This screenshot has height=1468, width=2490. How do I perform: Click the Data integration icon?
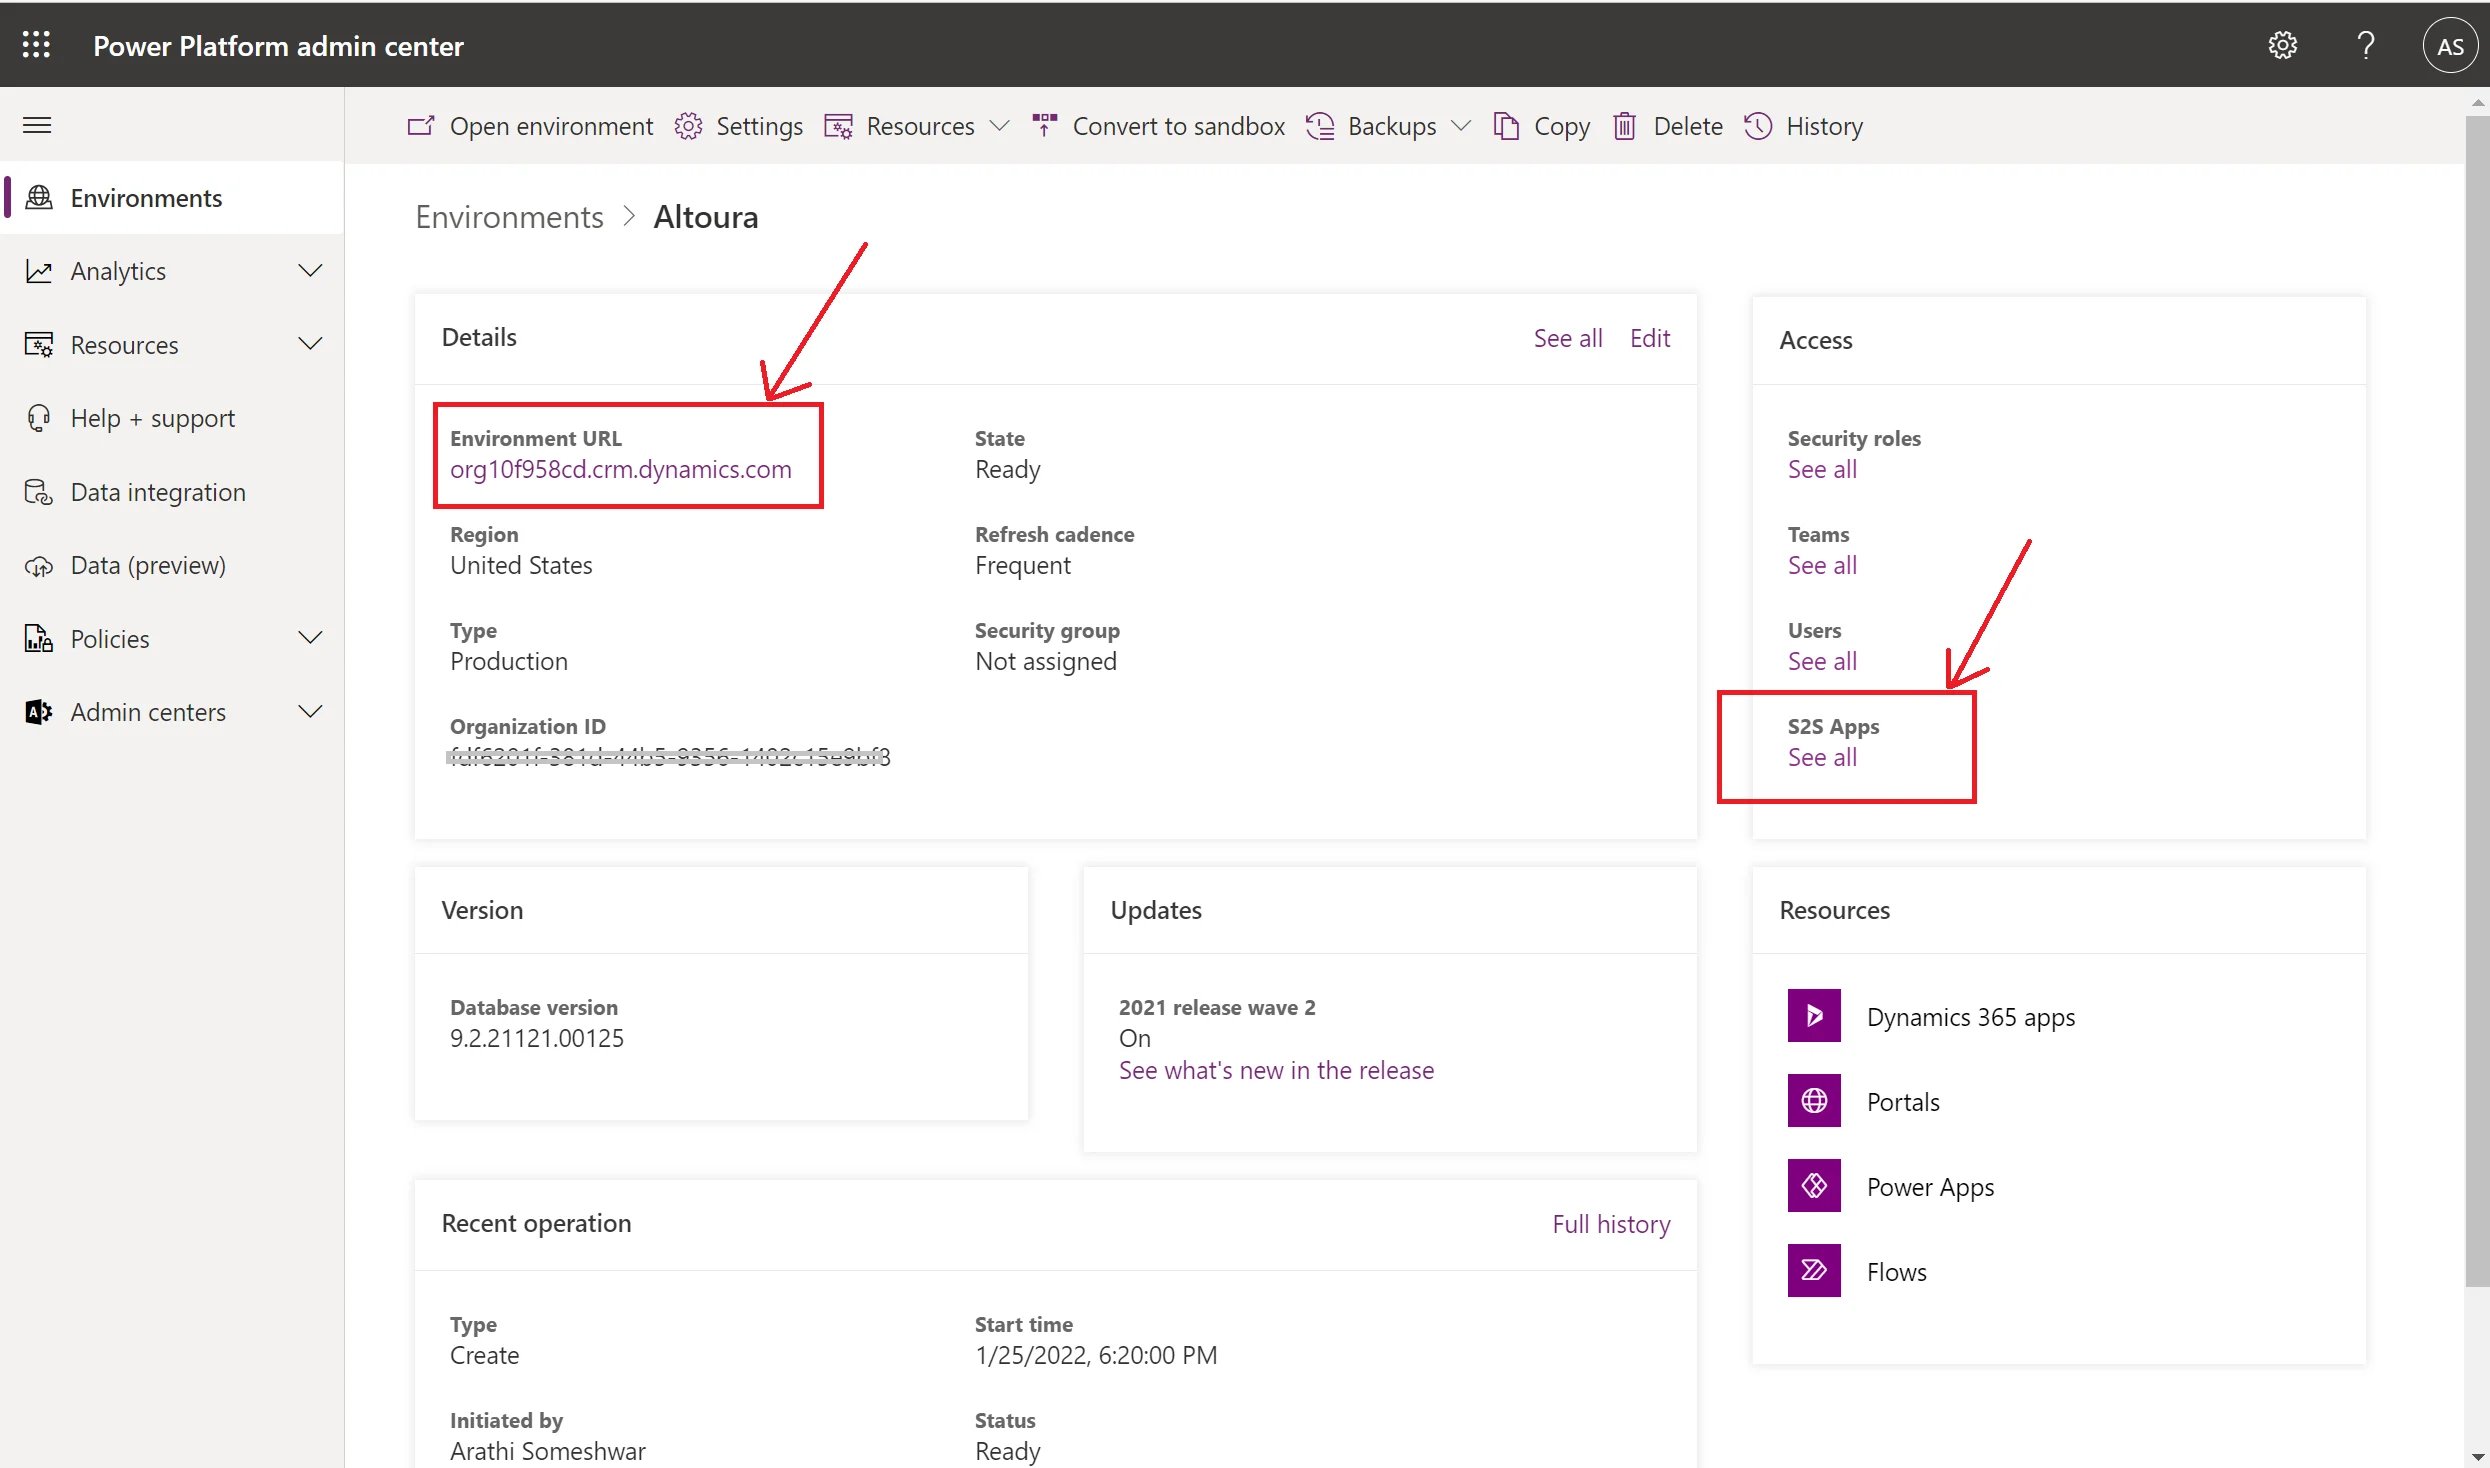[x=38, y=492]
